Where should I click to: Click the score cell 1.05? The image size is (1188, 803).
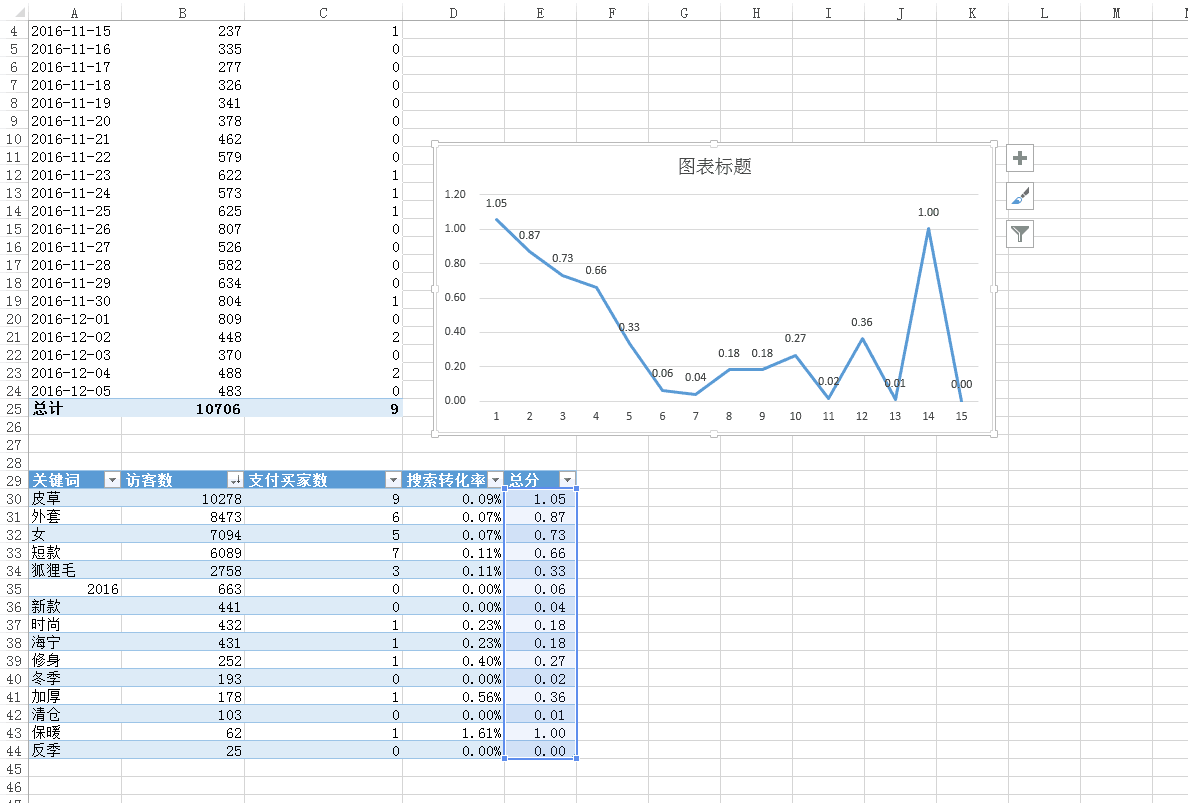tap(540, 498)
